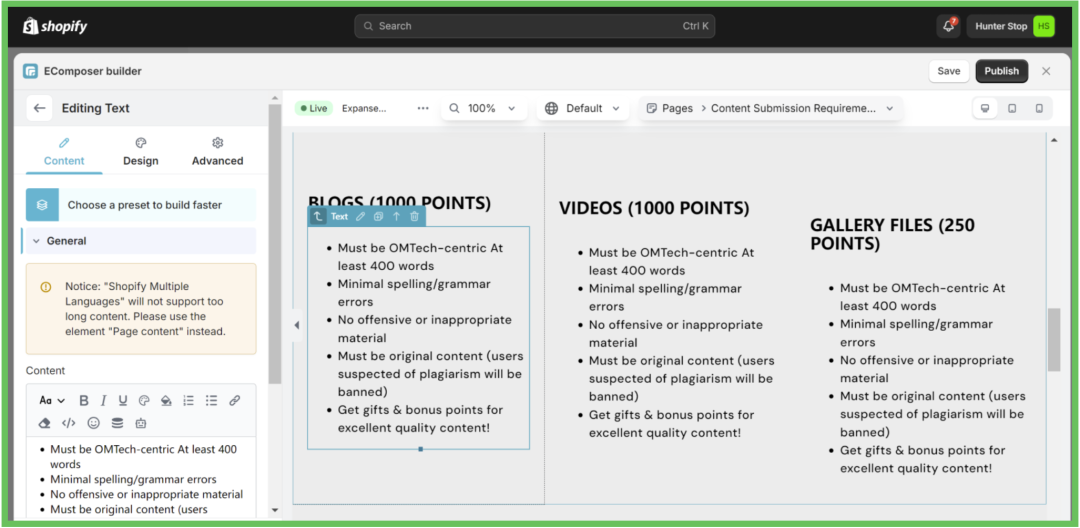Click the underline formatting icon

click(123, 401)
